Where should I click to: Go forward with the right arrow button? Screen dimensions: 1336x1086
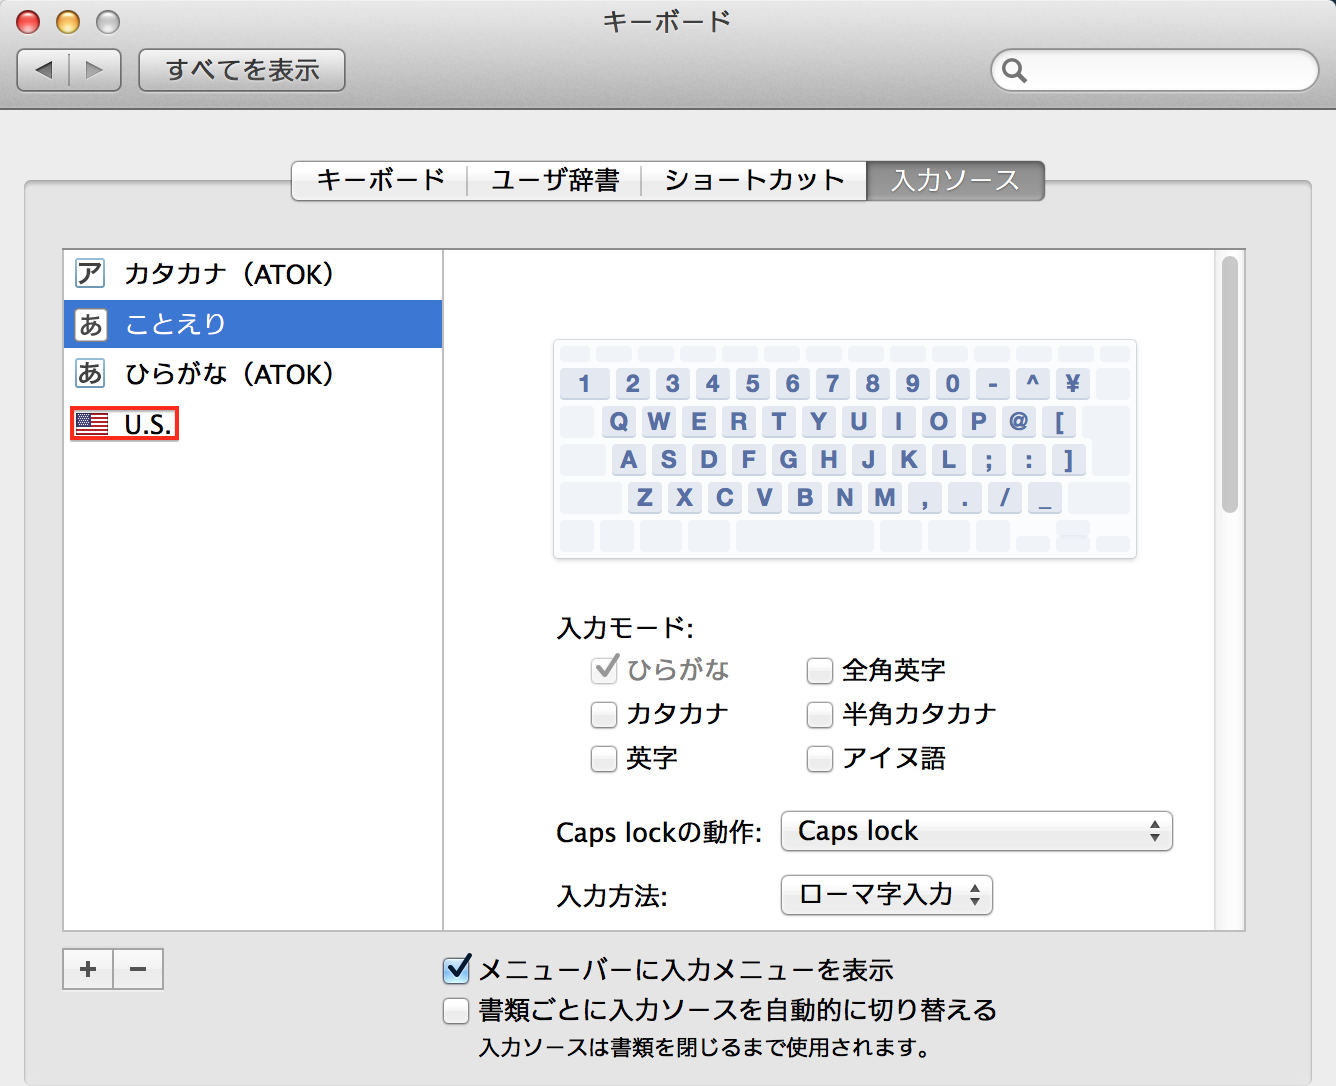95,70
